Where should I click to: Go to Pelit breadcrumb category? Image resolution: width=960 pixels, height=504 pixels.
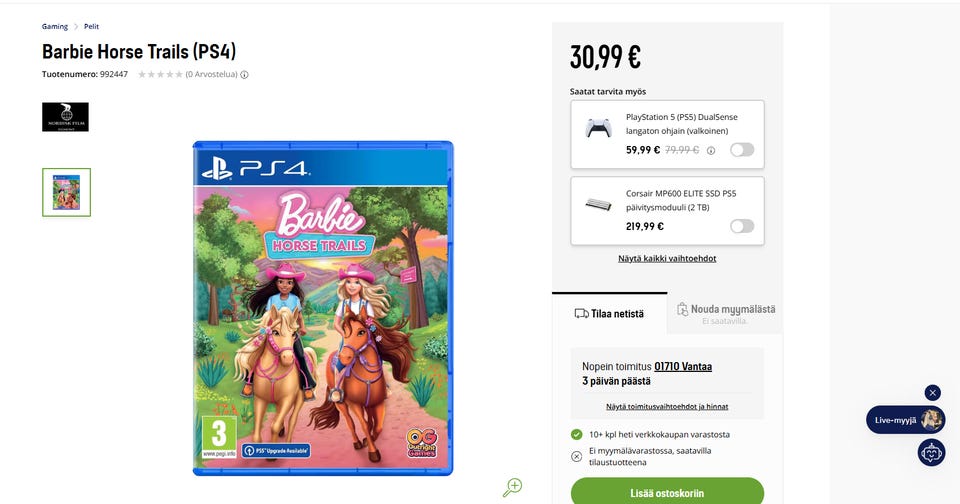[91, 26]
